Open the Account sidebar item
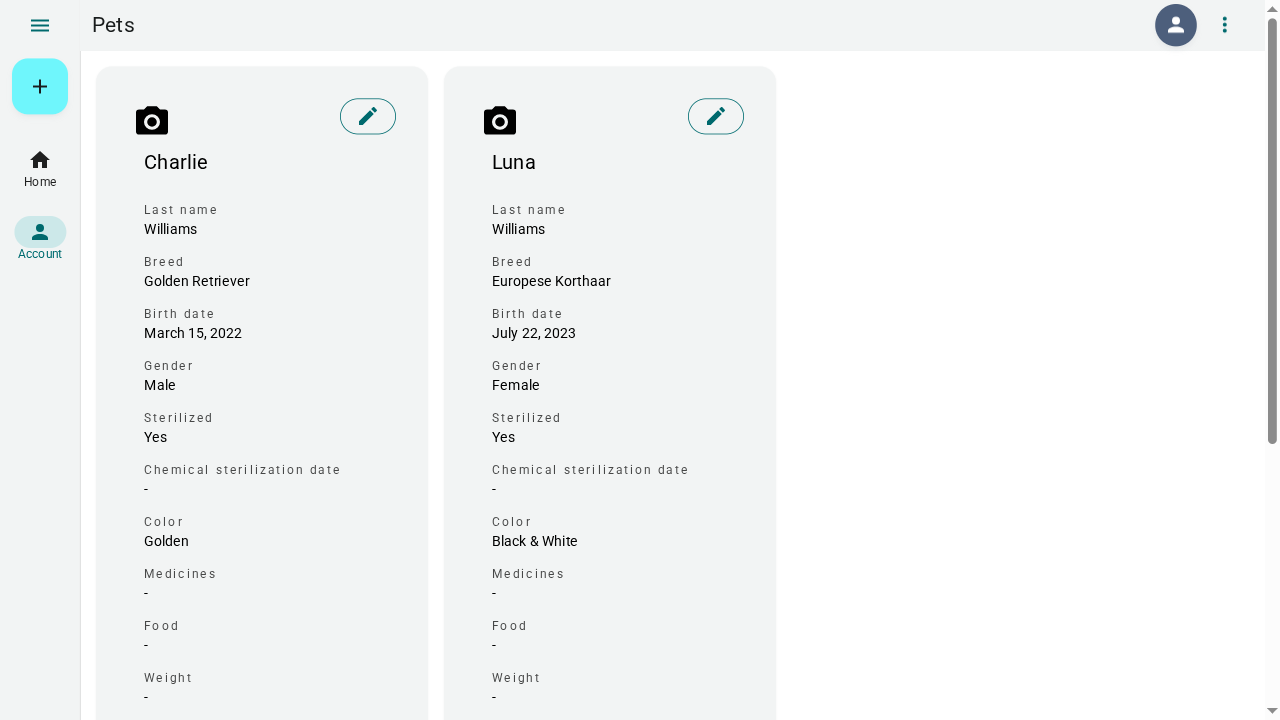Screen dimensions: 1280x720 coord(40,240)
